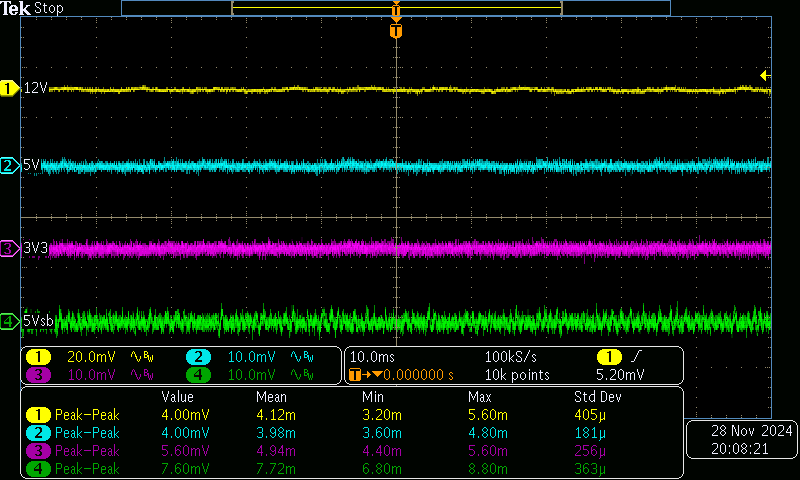Click channel 3 badge in Peak-Peak measurement row
The width and height of the screenshot is (800, 480).
coord(38,450)
